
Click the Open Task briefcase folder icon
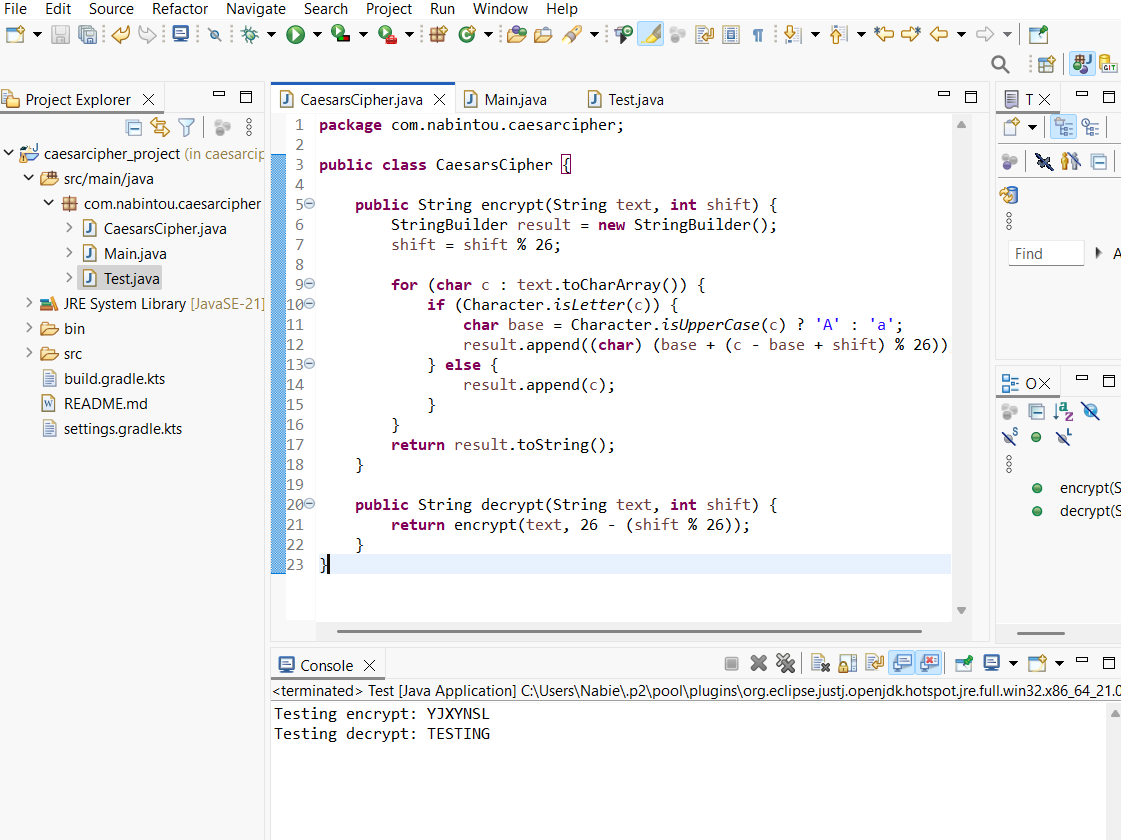pos(543,34)
